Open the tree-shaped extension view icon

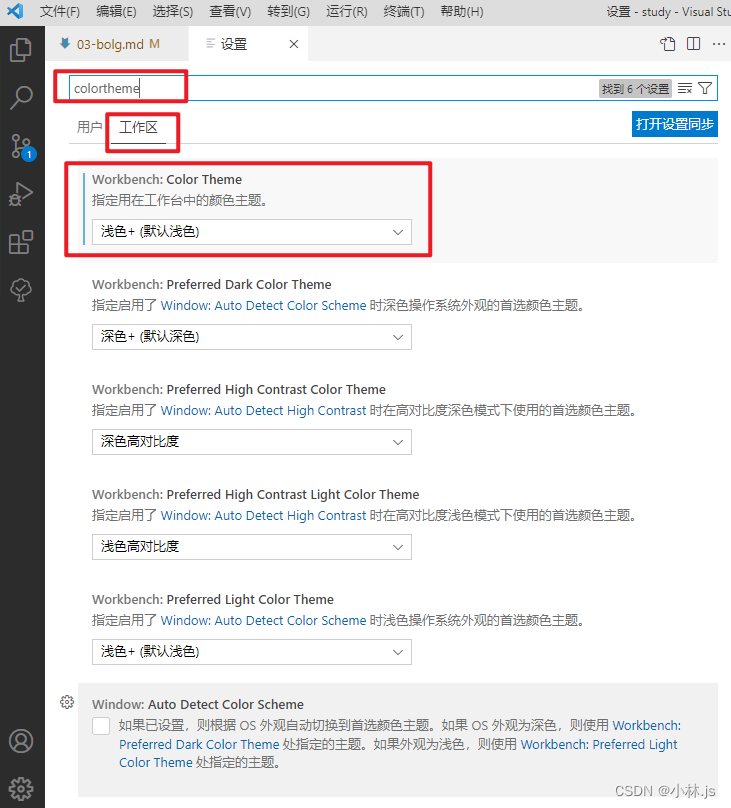coord(21,290)
